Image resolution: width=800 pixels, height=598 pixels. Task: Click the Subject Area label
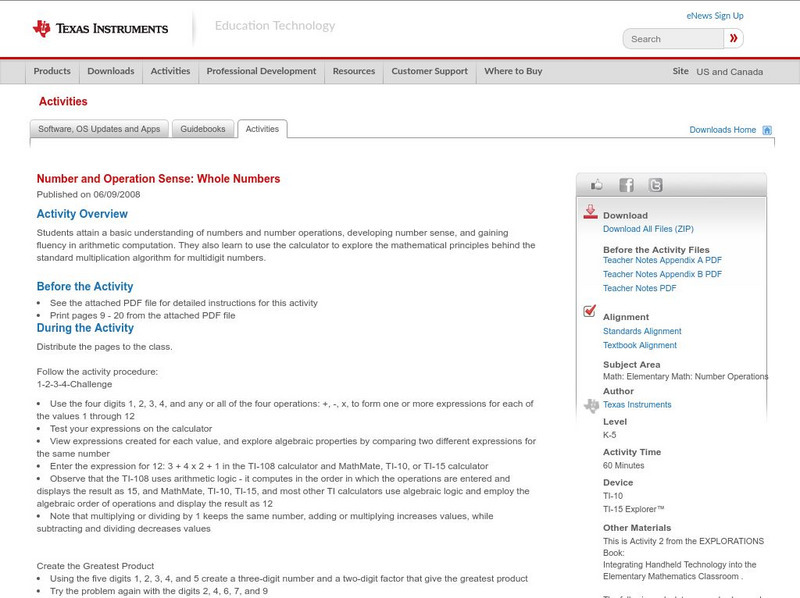tap(632, 365)
